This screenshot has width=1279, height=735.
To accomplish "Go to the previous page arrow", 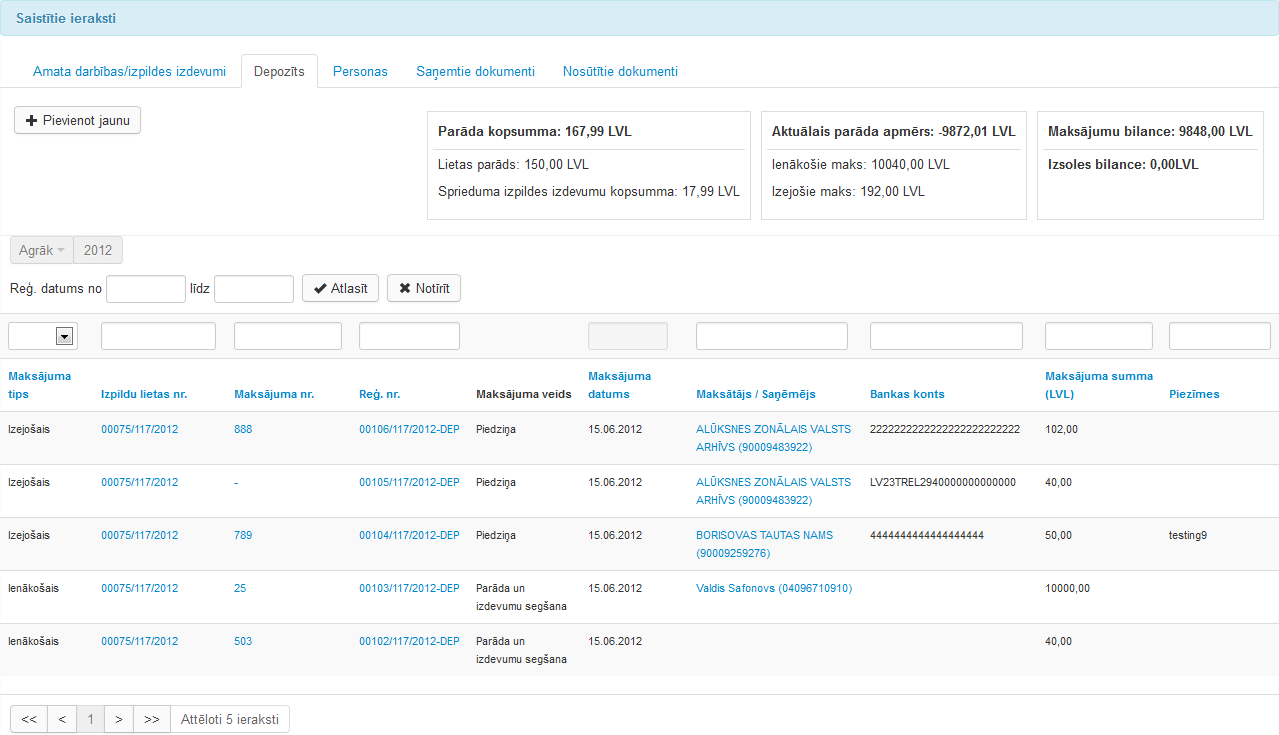I will coord(62,719).
